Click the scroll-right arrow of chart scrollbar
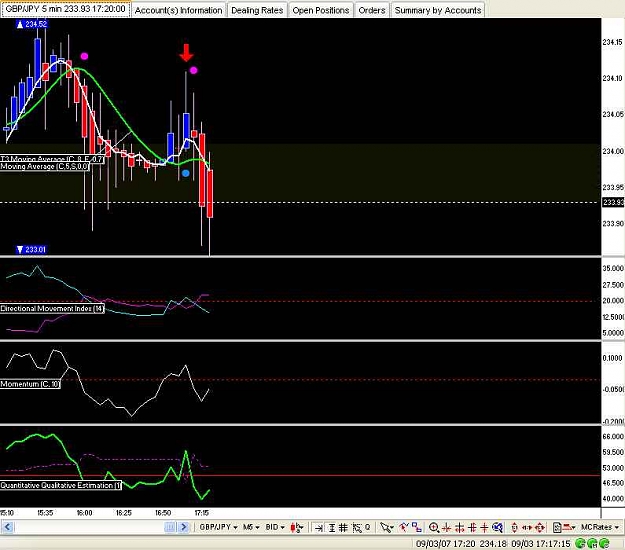The image size is (625, 550). point(183,527)
